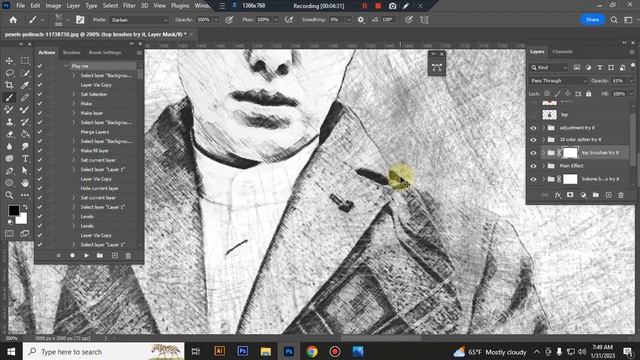The height and width of the screenshot is (360, 640).
Task: Select the Crop tool
Action: click(x=9, y=85)
